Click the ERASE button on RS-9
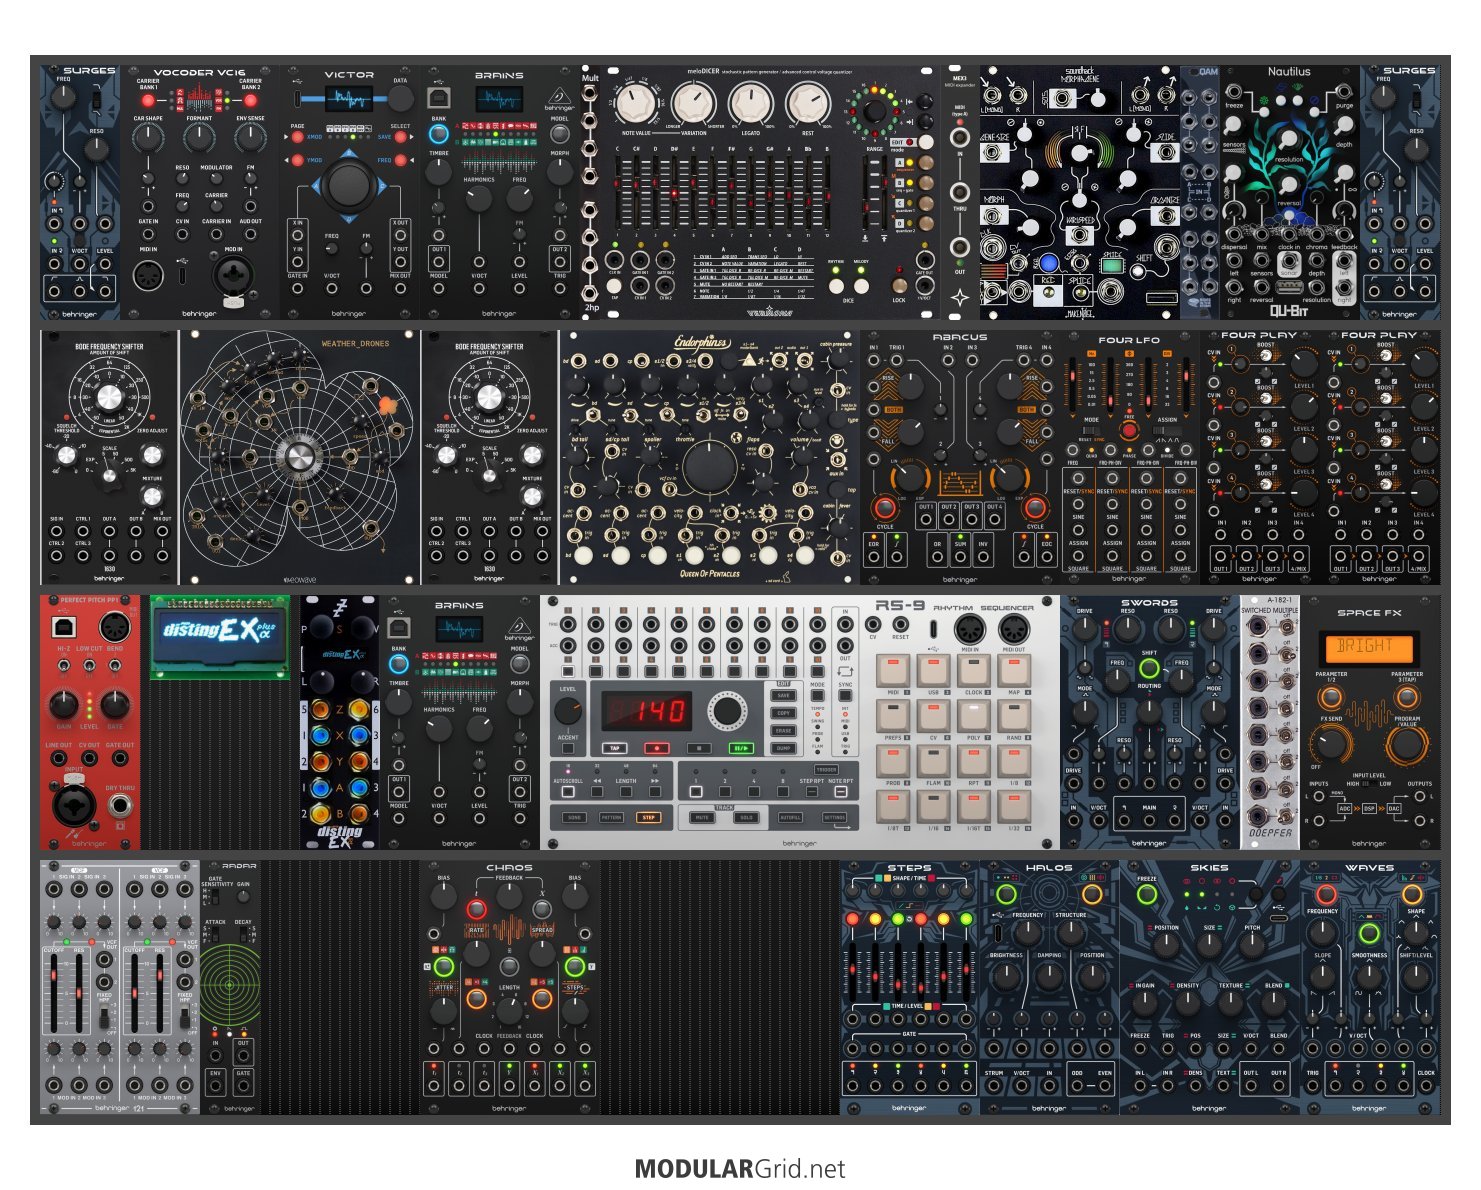 (x=784, y=730)
